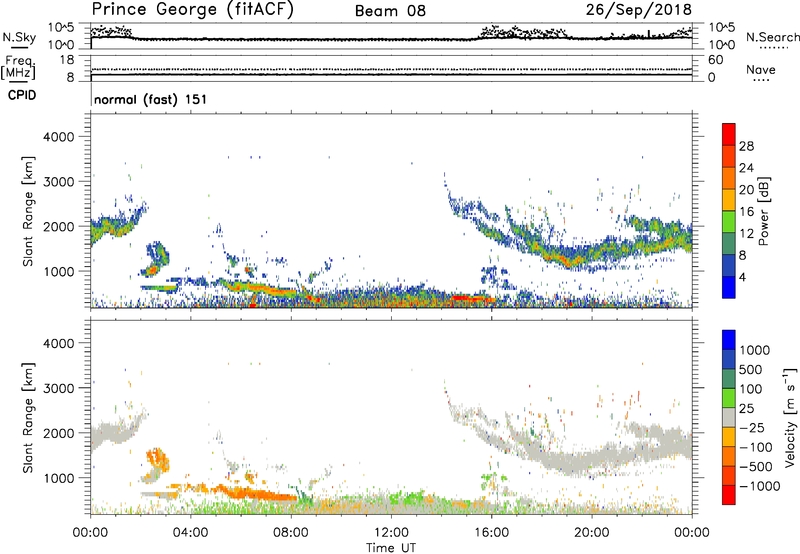Click the '100' label on the velocity color bar
This screenshot has height=554, width=800.
pos(751,389)
